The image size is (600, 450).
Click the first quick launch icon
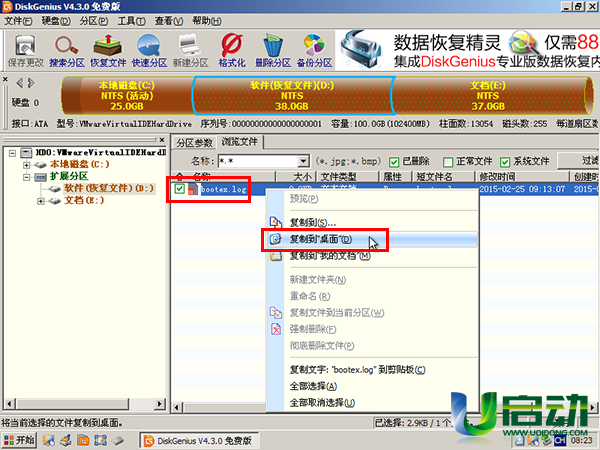click(x=48, y=440)
